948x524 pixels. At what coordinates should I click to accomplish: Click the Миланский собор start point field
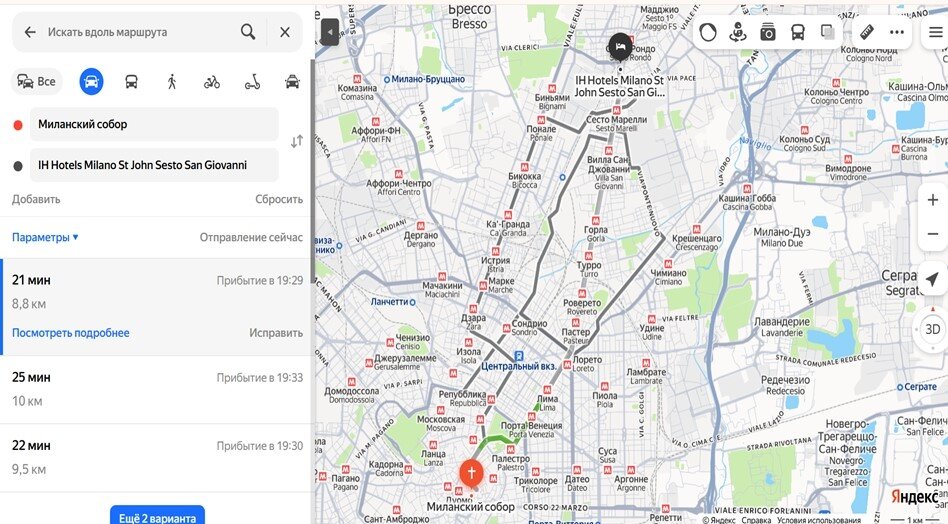[154, 125]
